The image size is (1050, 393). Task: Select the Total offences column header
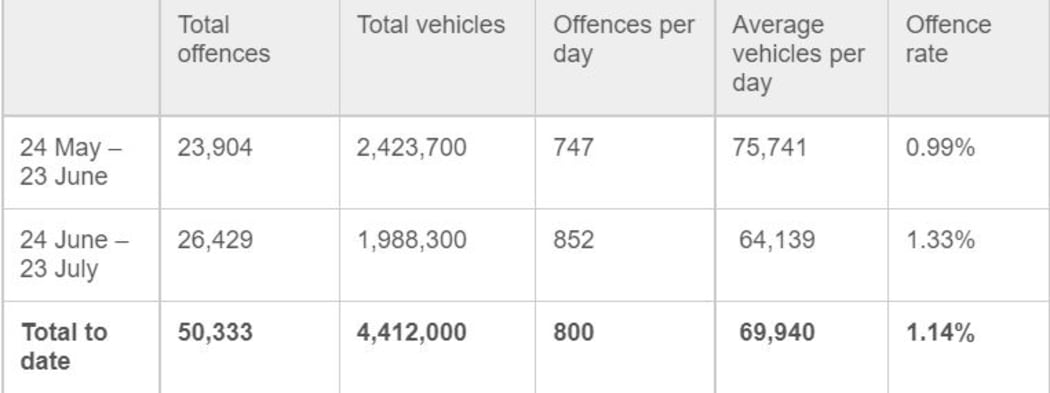pos(223,40)
